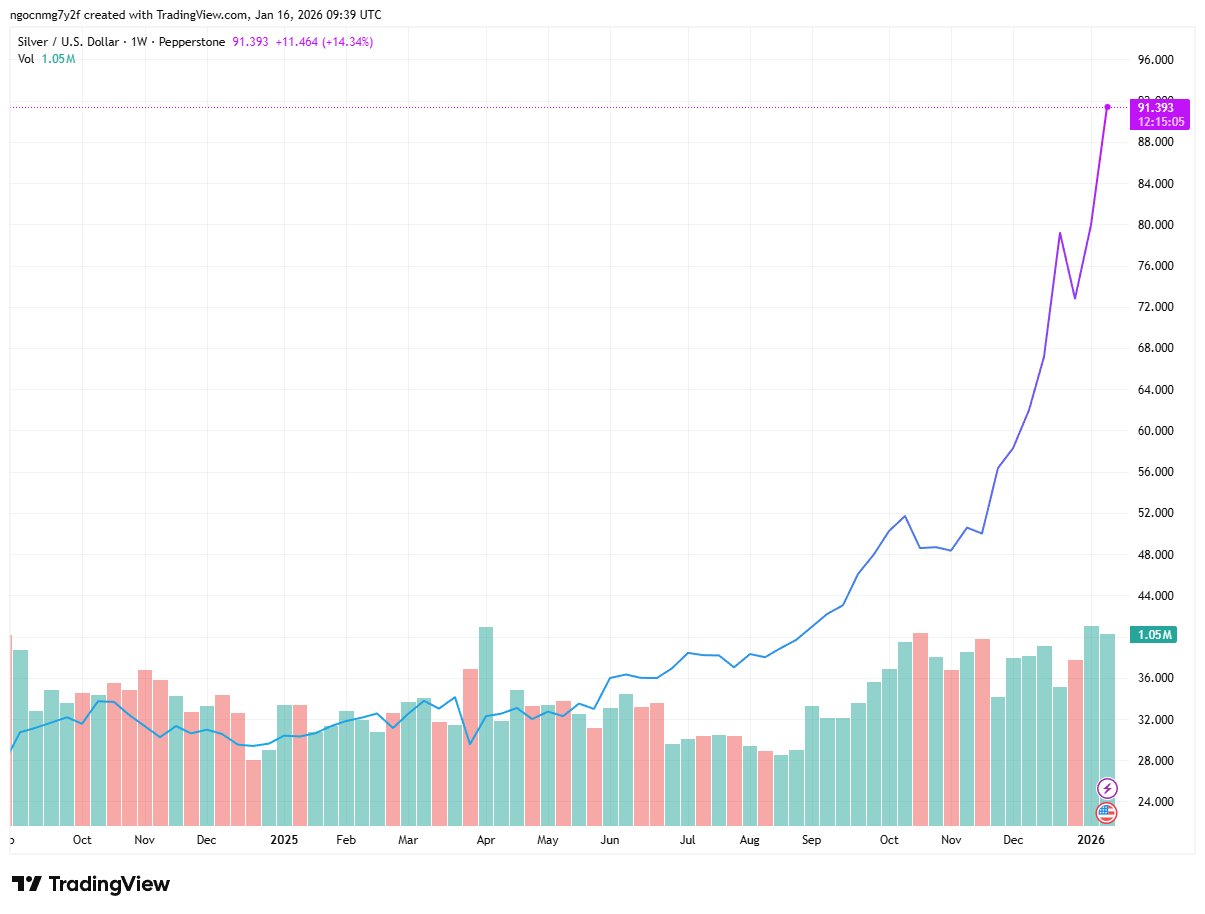Click the 2026 label on time axis
The width and height of the screenshot is (1205, 914).
click(x=1091, y=840)
